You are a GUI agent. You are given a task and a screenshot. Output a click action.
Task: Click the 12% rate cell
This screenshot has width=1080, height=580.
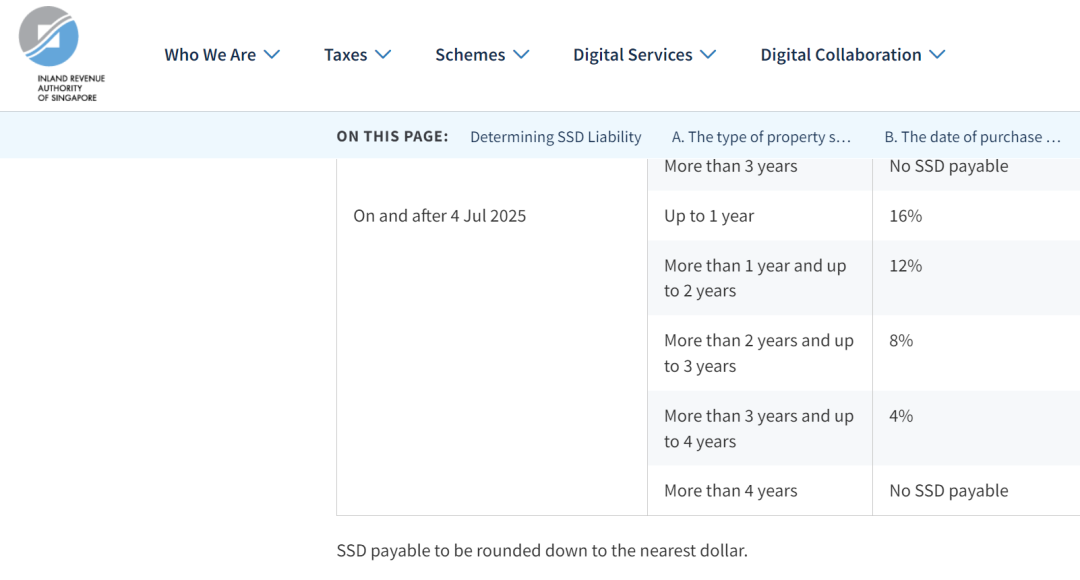[x=976, y=278]
